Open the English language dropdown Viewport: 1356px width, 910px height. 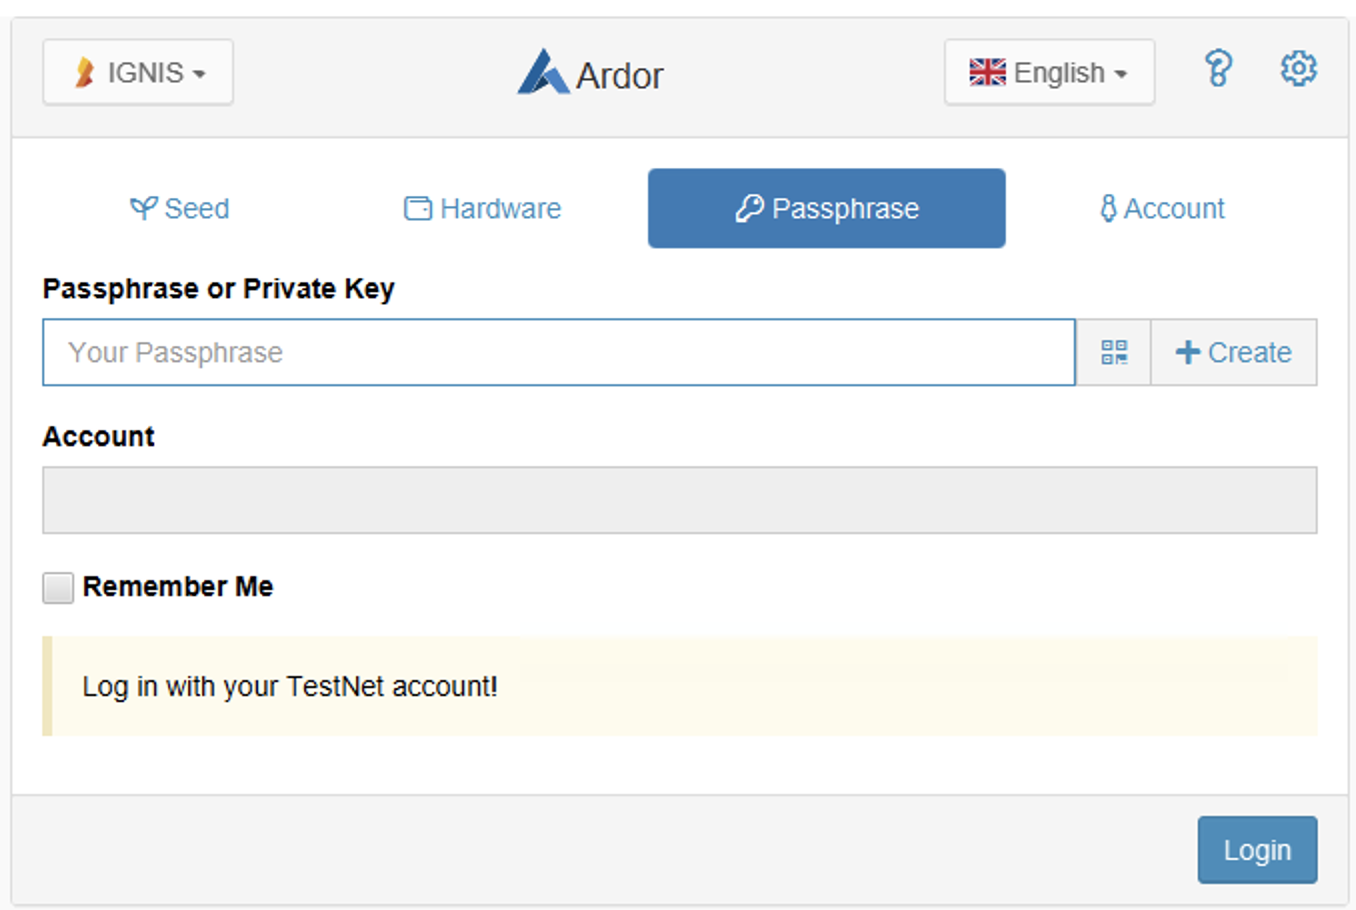1049,72
